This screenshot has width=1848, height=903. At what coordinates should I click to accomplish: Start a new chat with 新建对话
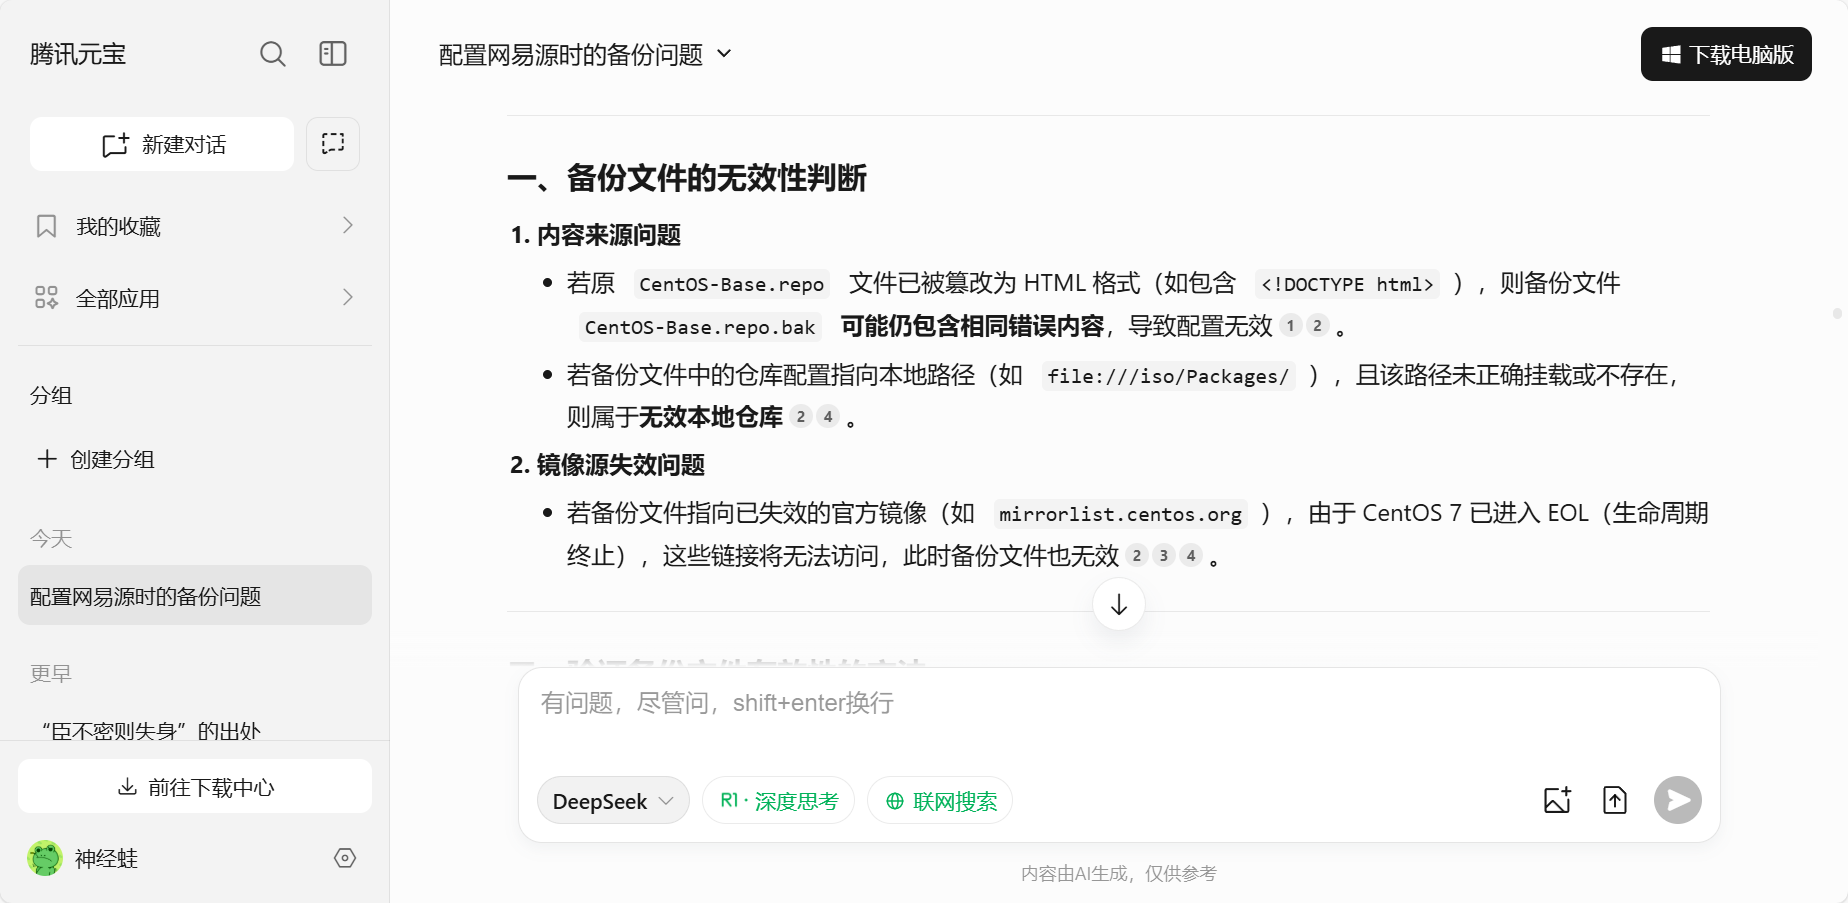coord(162,144)
